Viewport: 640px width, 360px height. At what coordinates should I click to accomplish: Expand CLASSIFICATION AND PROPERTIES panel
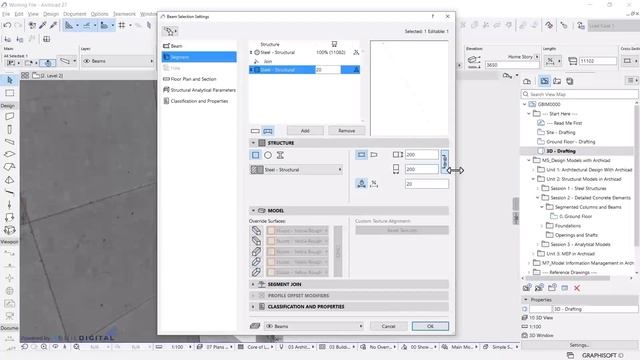[x=253, y=307]
